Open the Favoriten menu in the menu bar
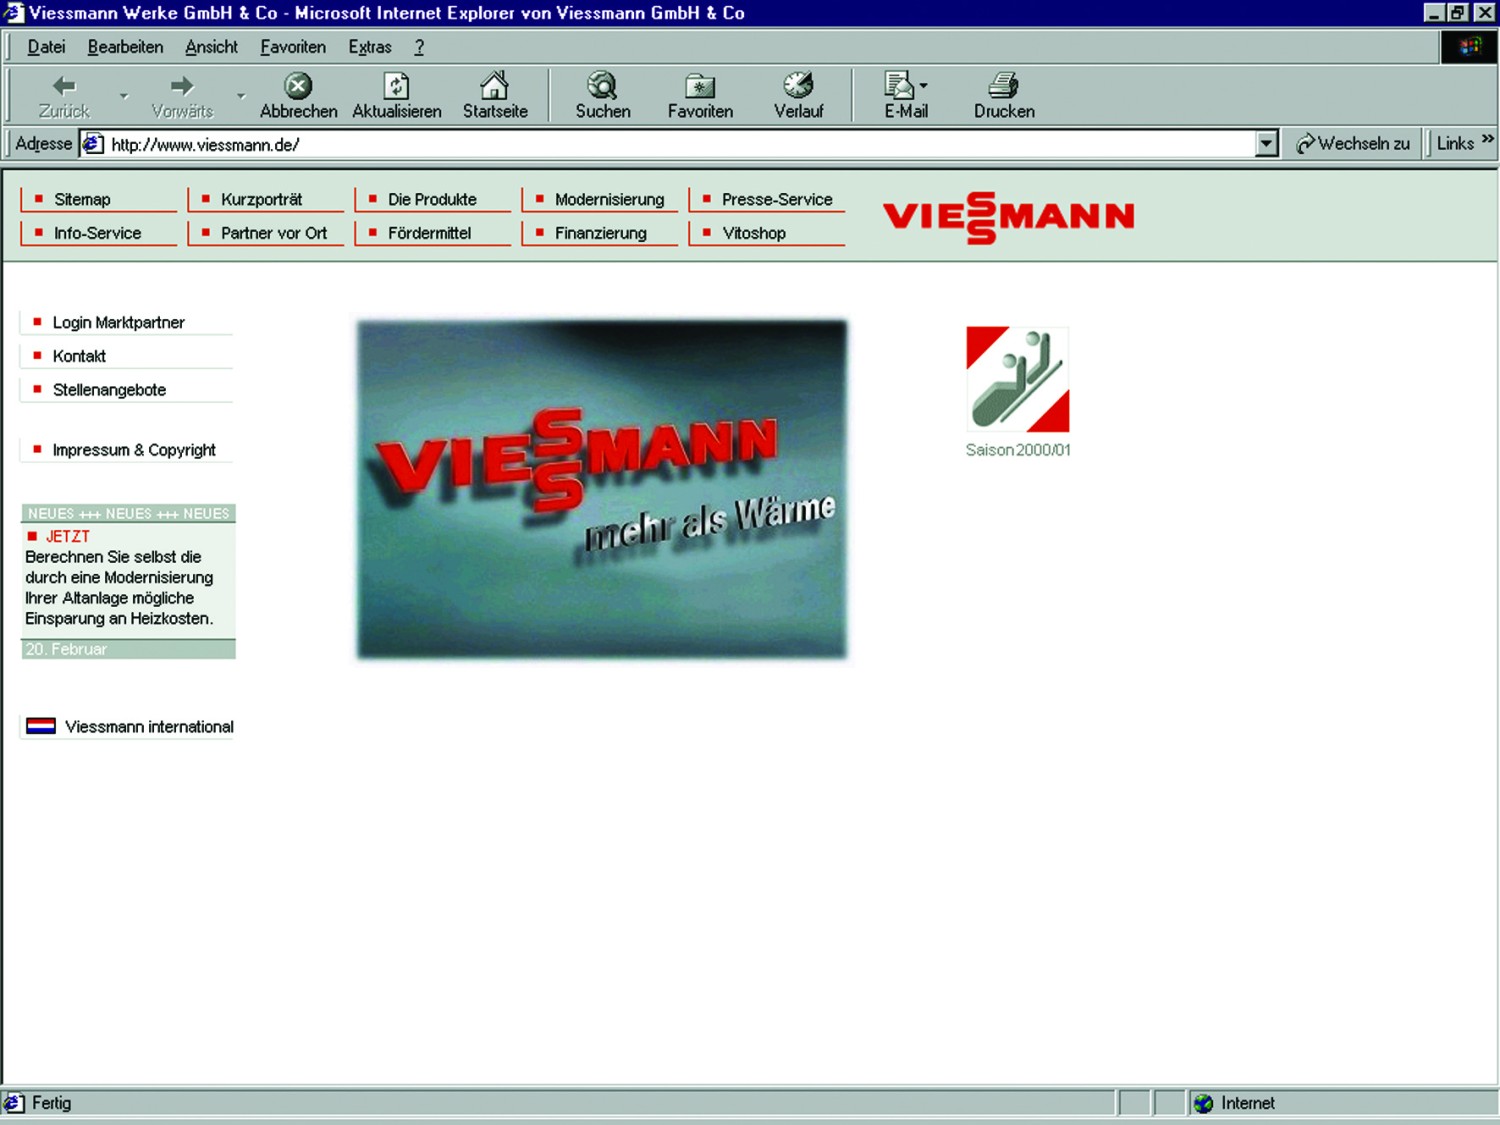This screenshot has height=1125, width=1500. (293, 47)
